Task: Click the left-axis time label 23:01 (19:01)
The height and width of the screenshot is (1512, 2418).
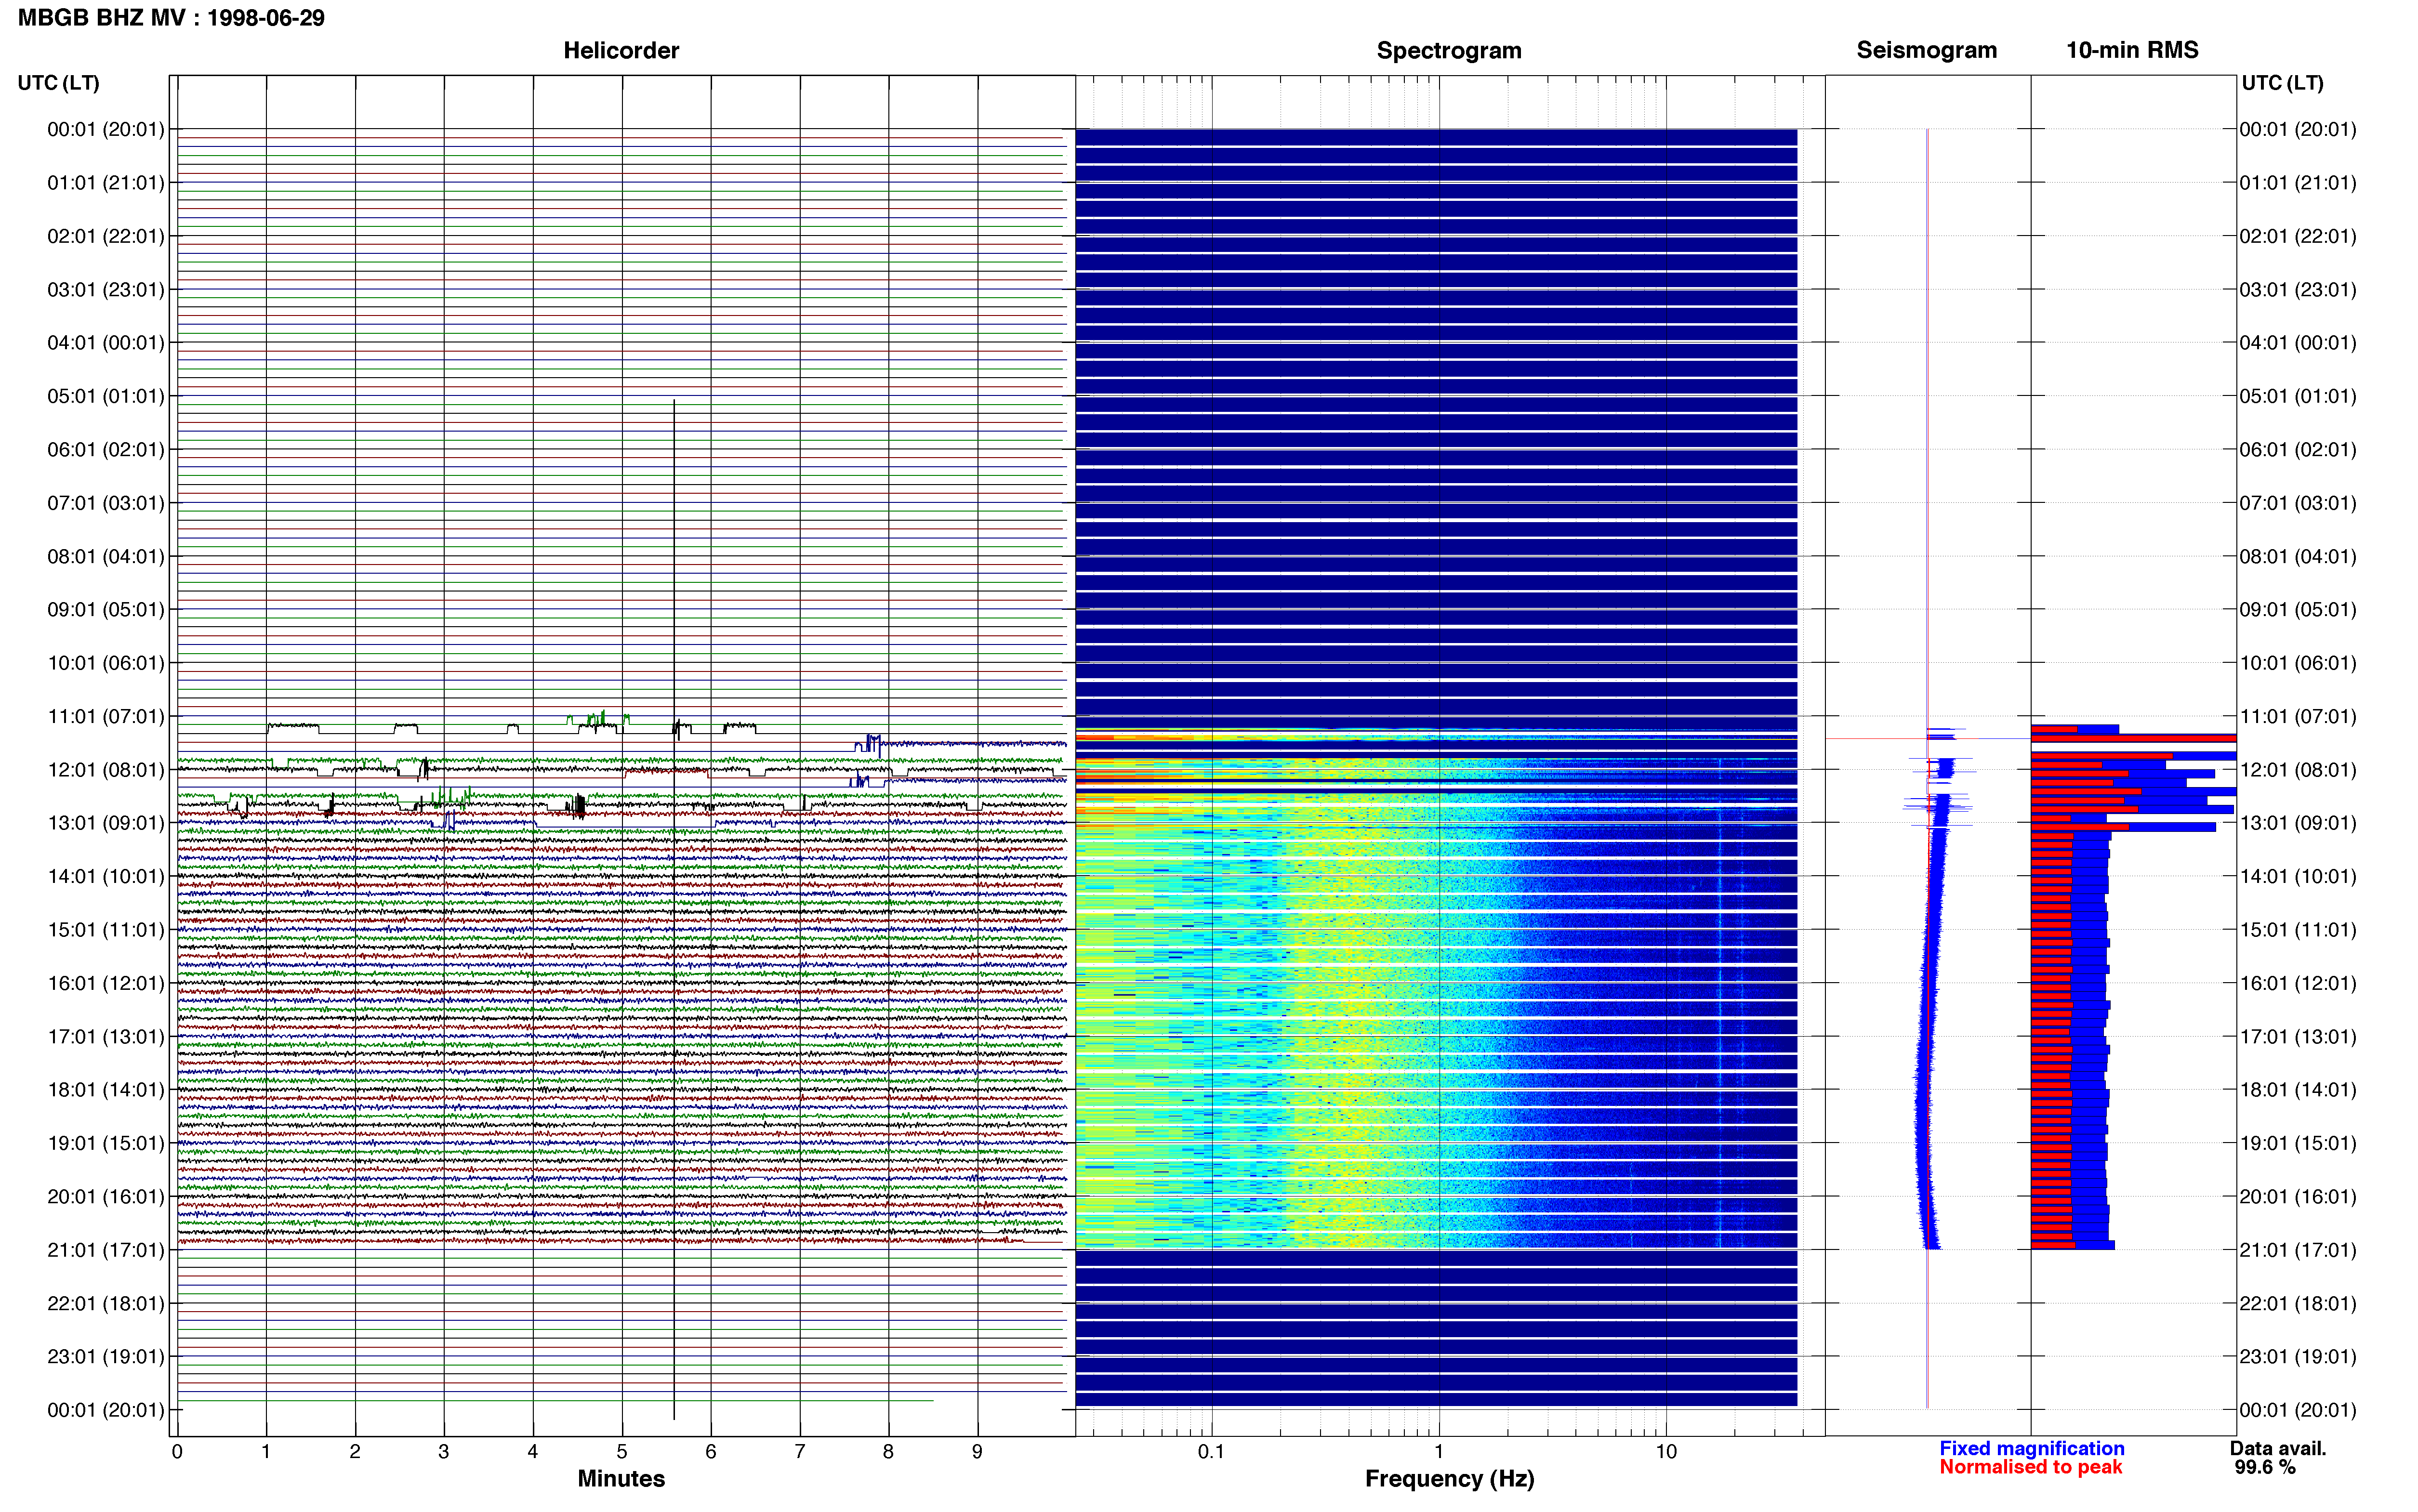Action: 106,1356
